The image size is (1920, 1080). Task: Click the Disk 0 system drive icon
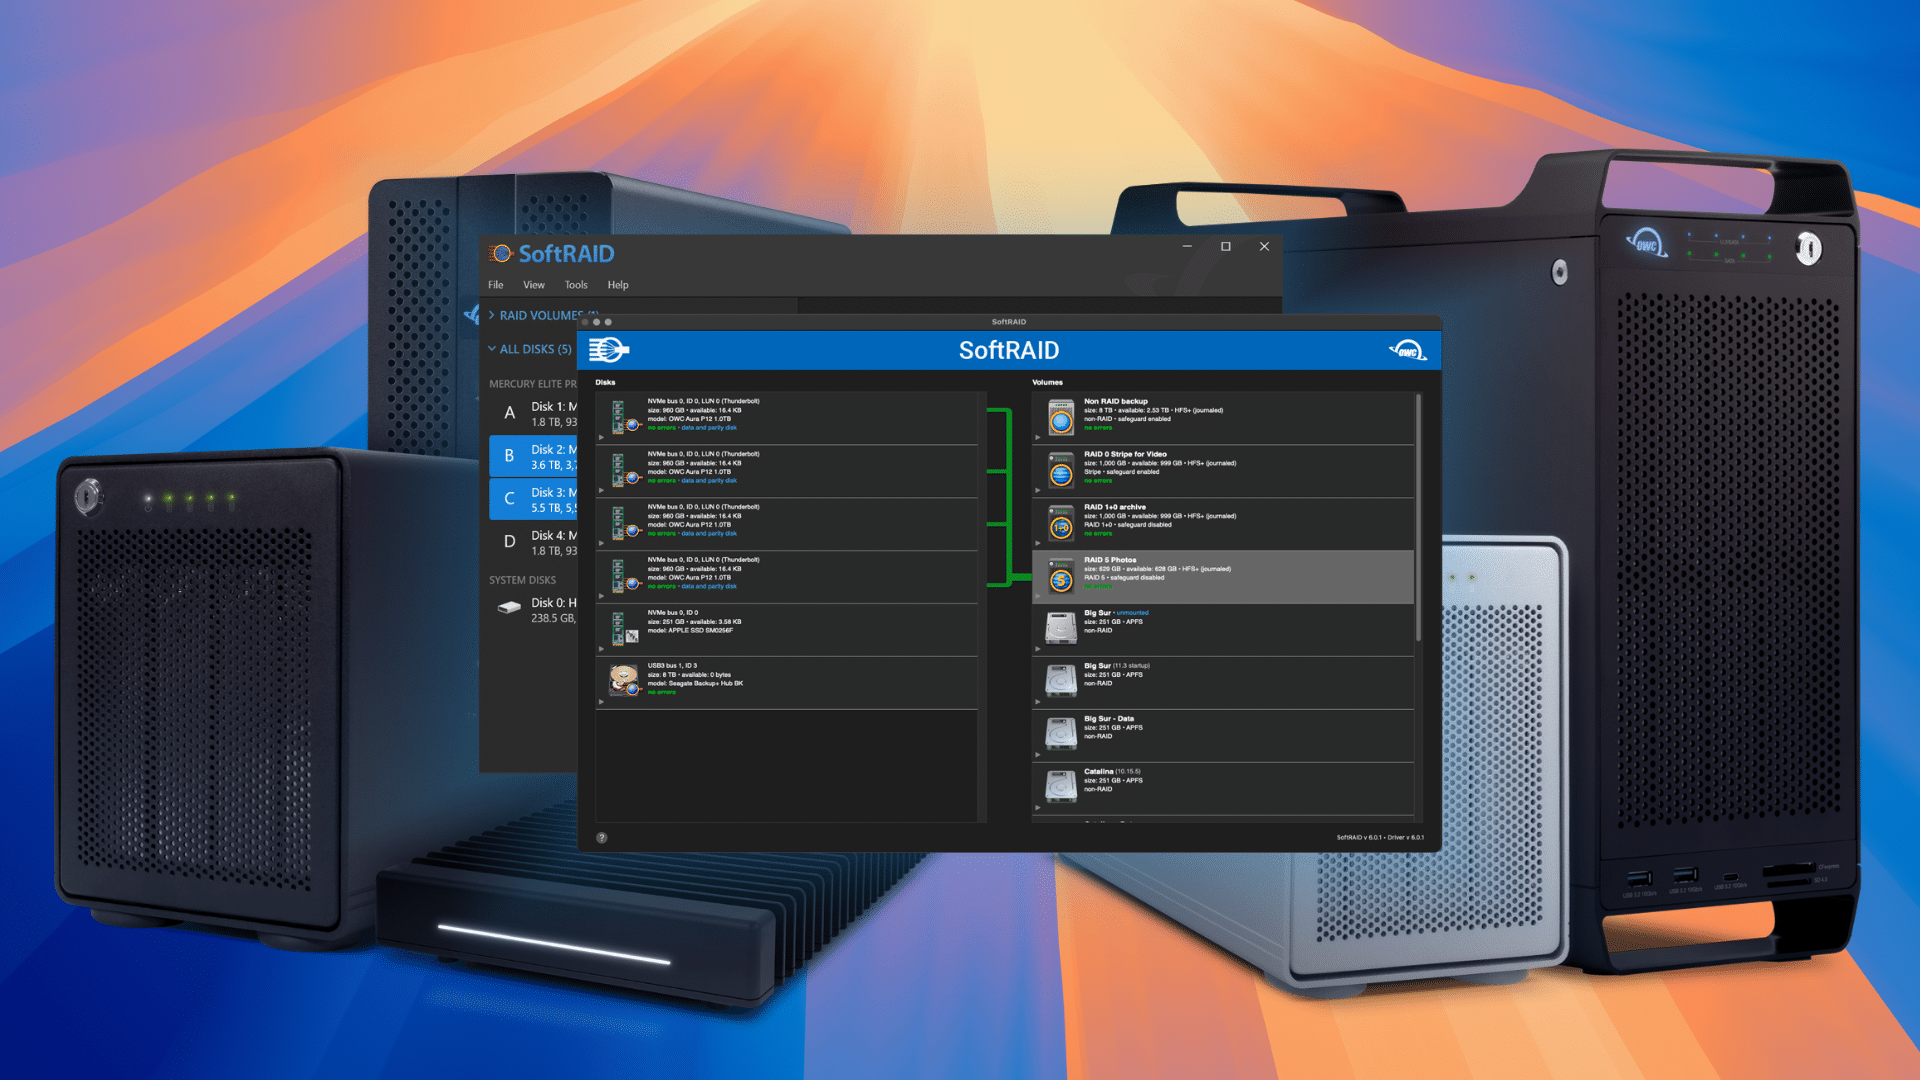[509, 607]
